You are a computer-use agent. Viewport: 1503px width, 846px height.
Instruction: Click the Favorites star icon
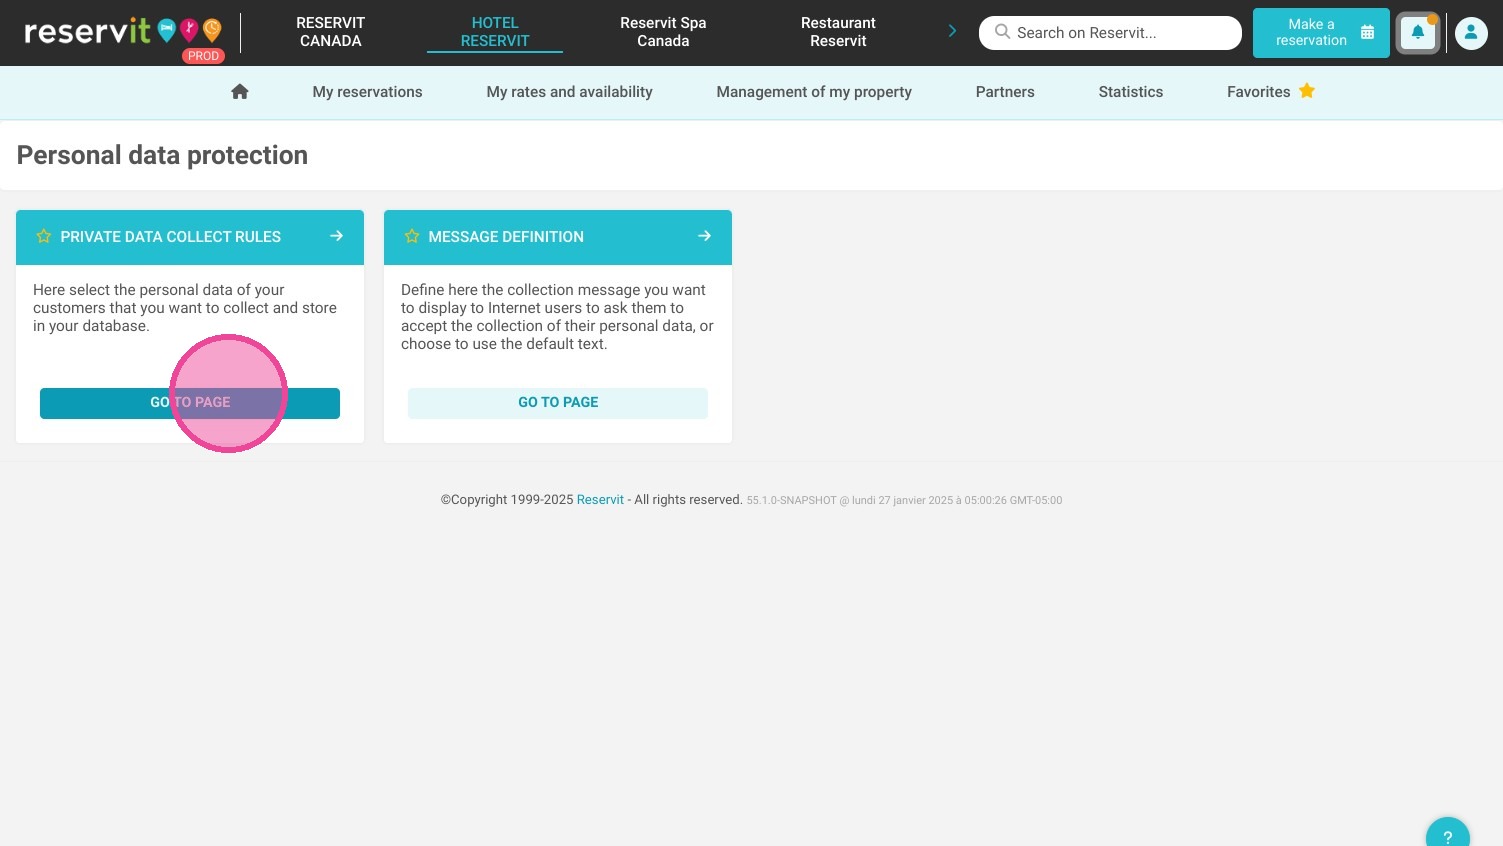[1307, 91]
